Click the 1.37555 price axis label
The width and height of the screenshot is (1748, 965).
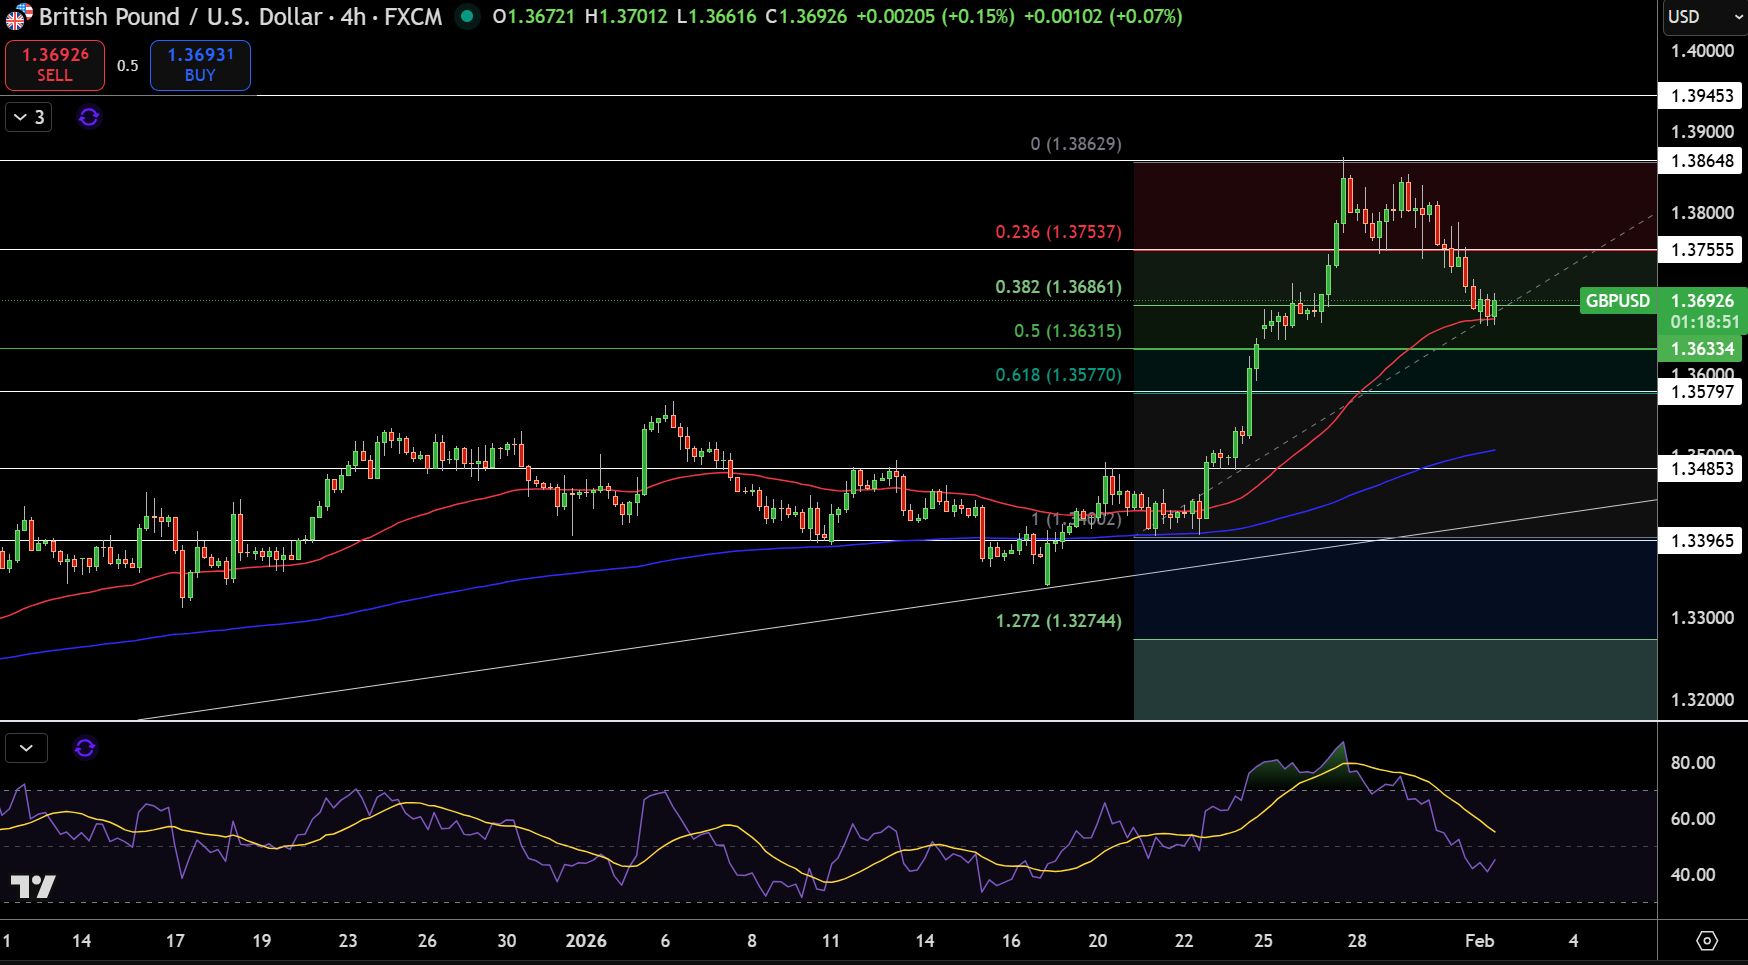tap(1702, 250)
